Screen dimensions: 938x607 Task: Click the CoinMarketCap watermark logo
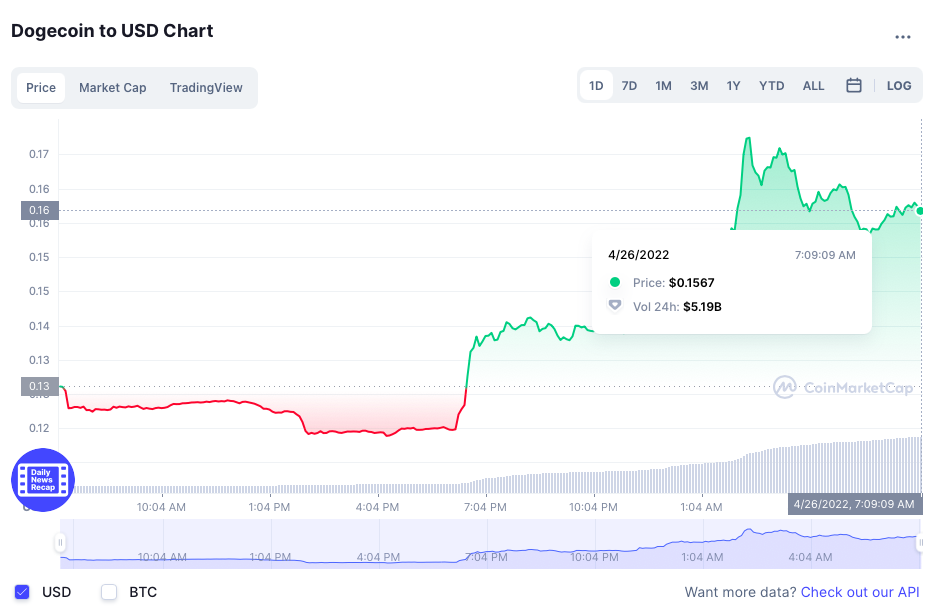[x=843, y=387]
